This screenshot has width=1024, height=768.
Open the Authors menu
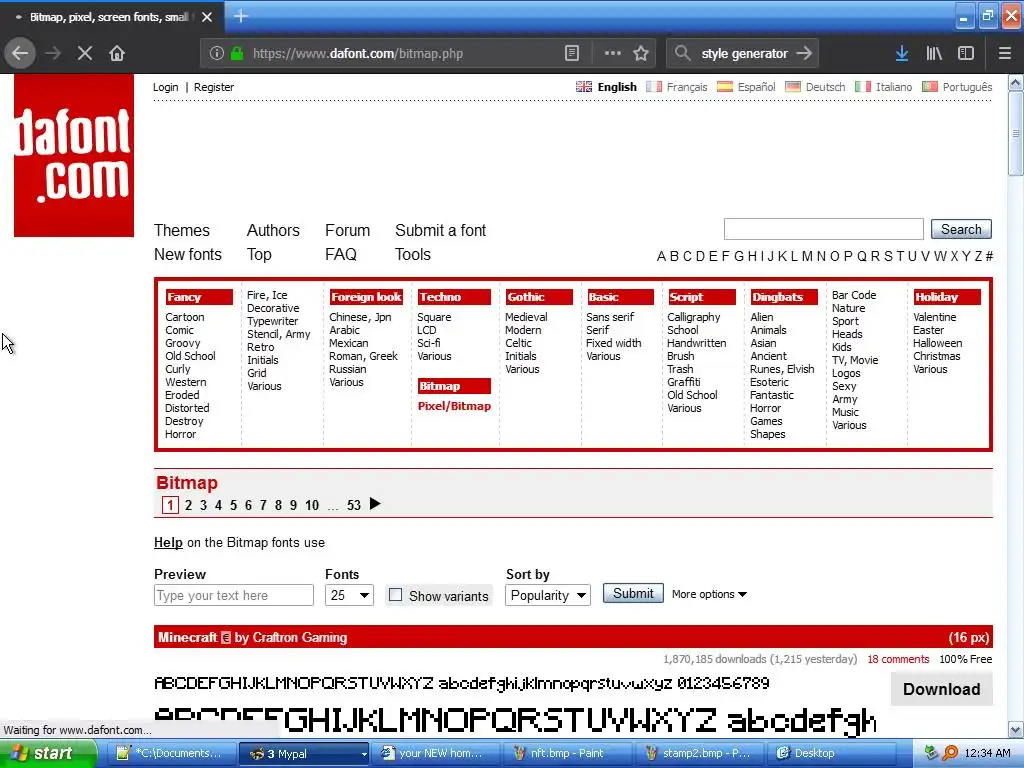[x=273, y=231]
